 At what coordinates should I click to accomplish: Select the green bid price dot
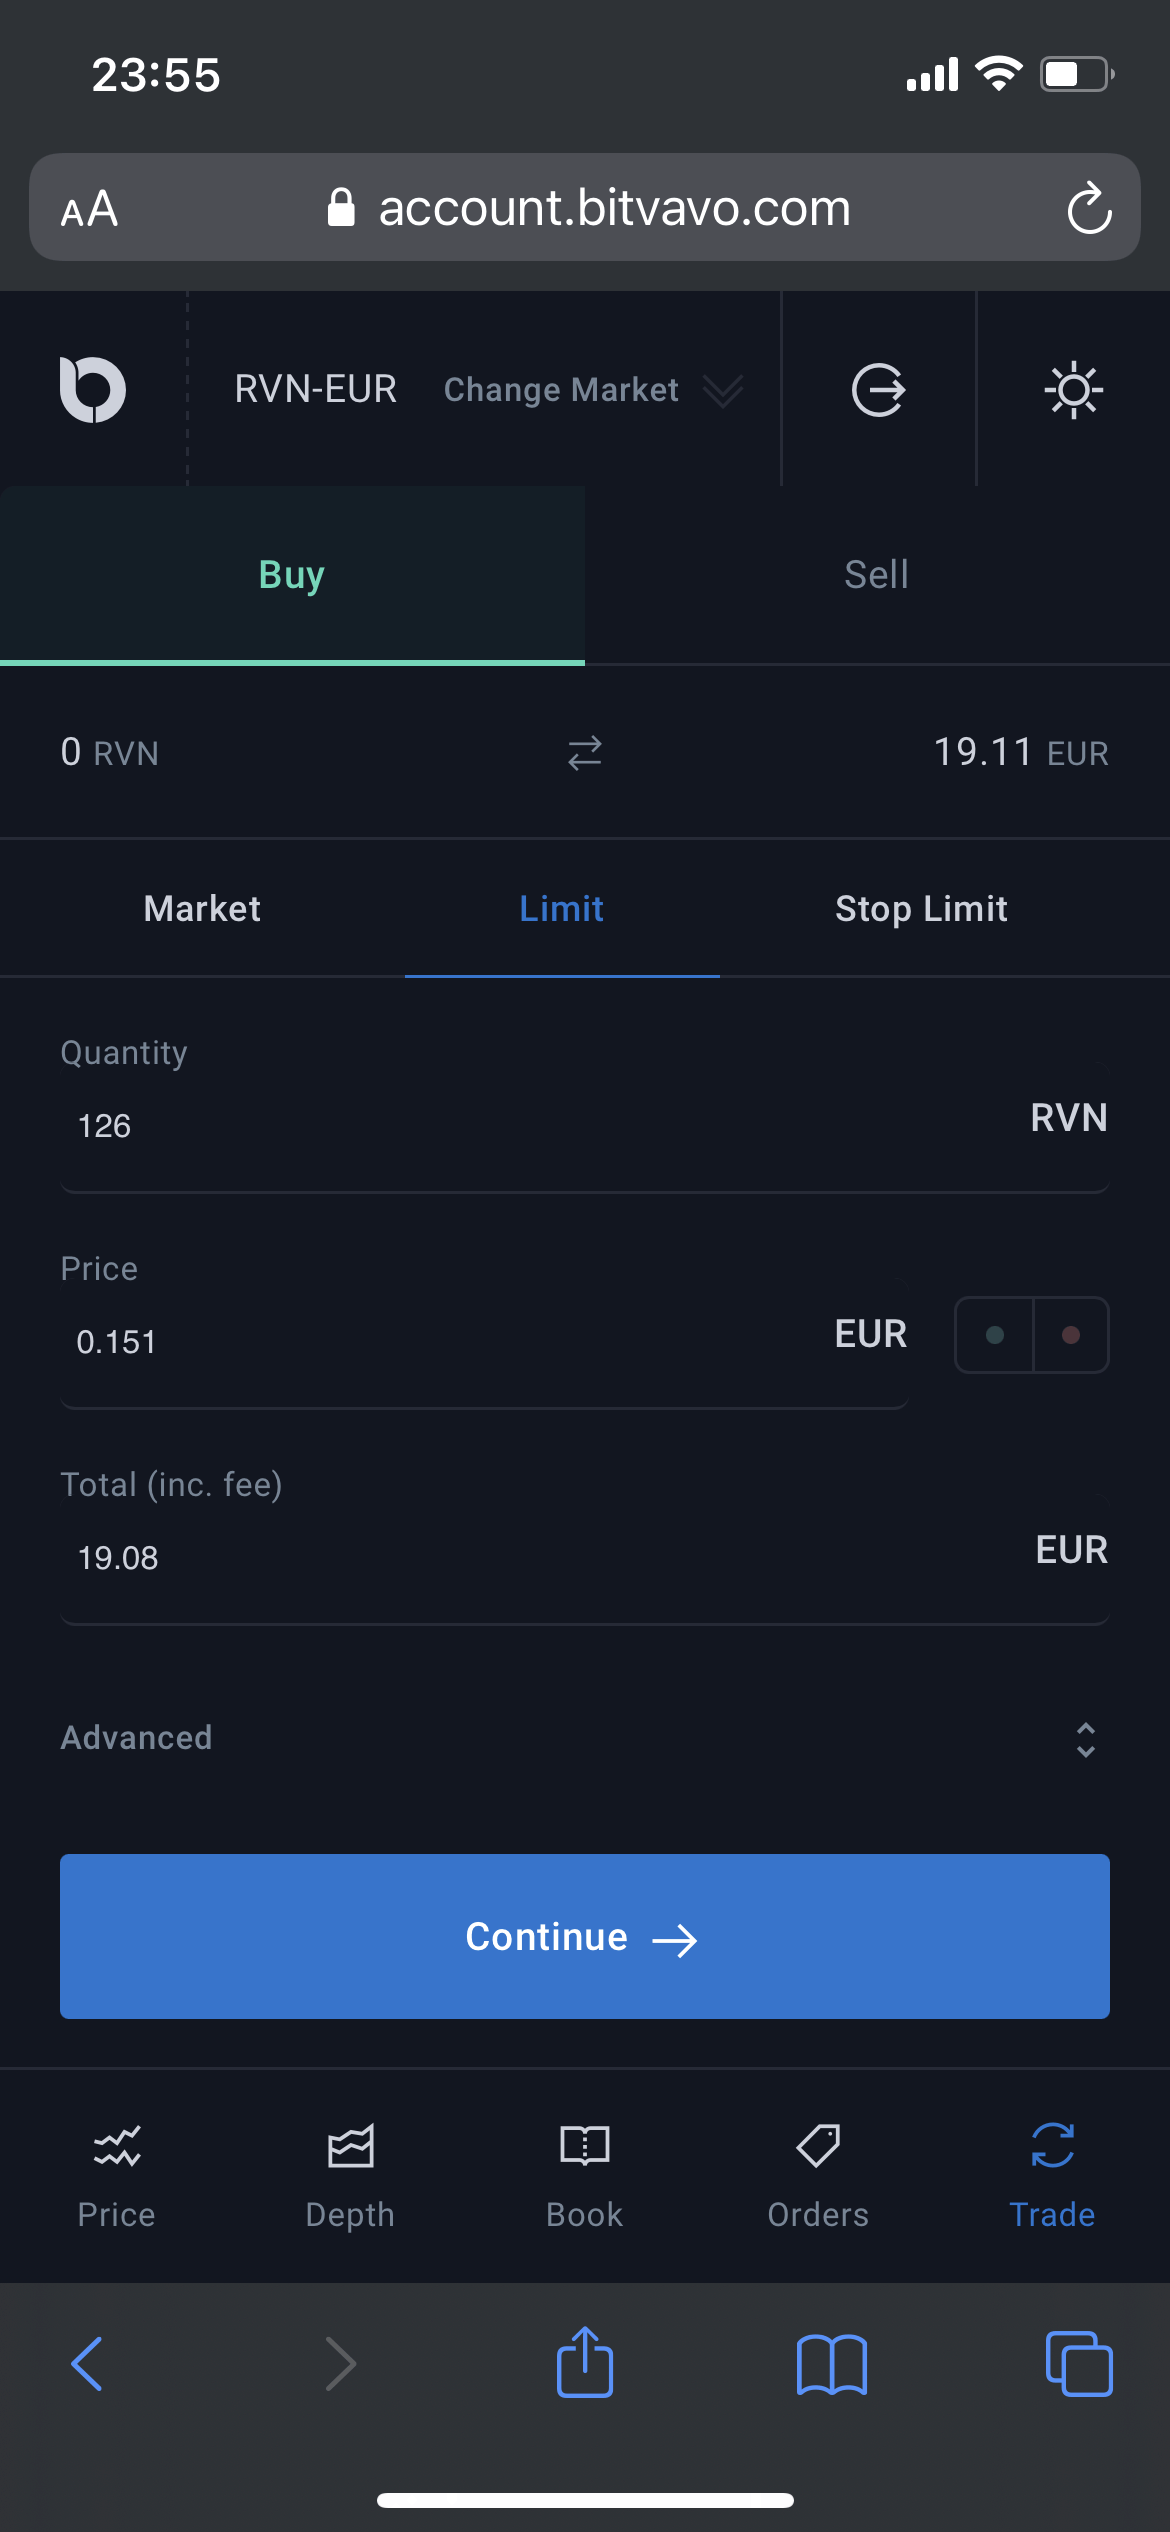tap(995, 1335)
